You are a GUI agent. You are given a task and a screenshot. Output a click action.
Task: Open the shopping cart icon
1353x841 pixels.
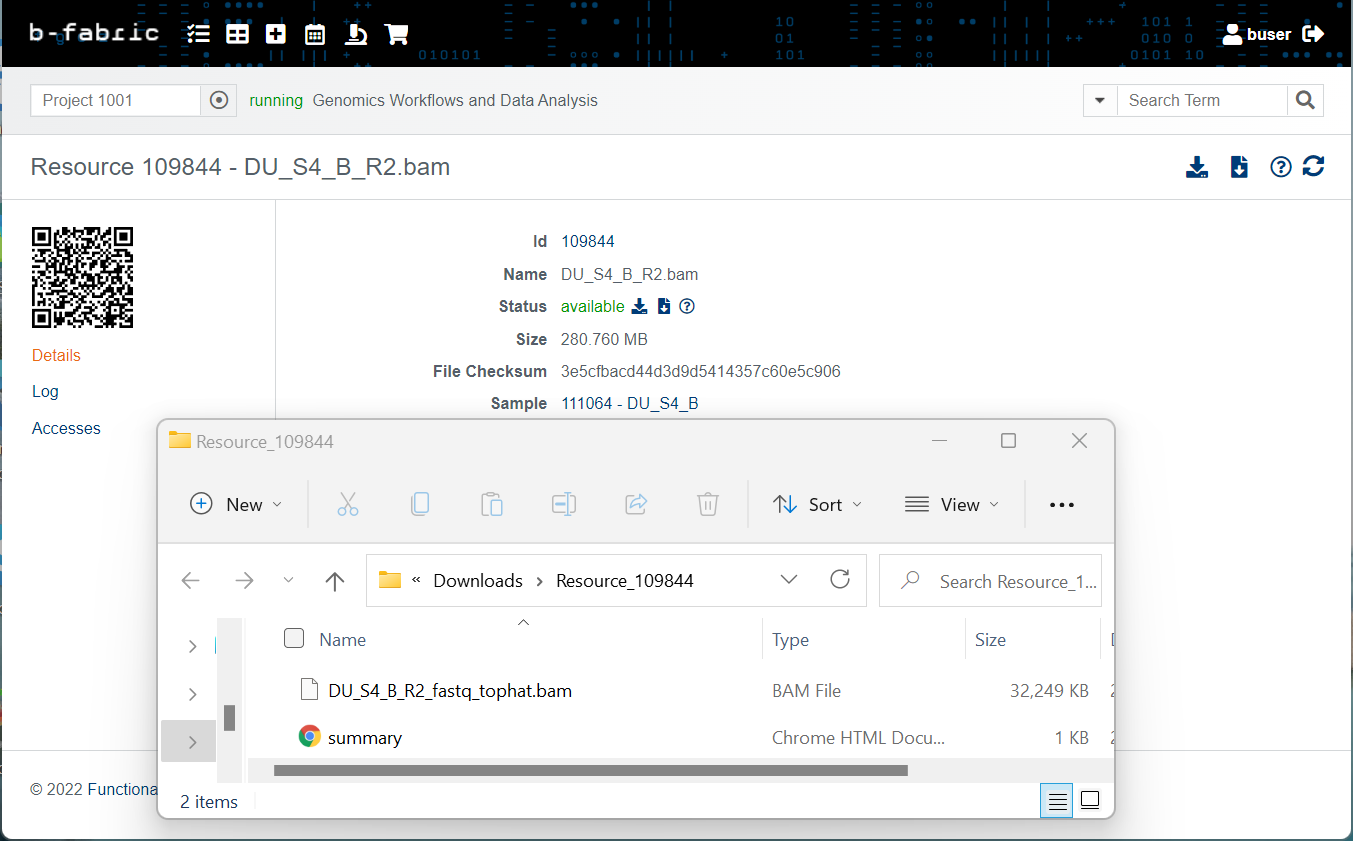[x=397, y=34]
